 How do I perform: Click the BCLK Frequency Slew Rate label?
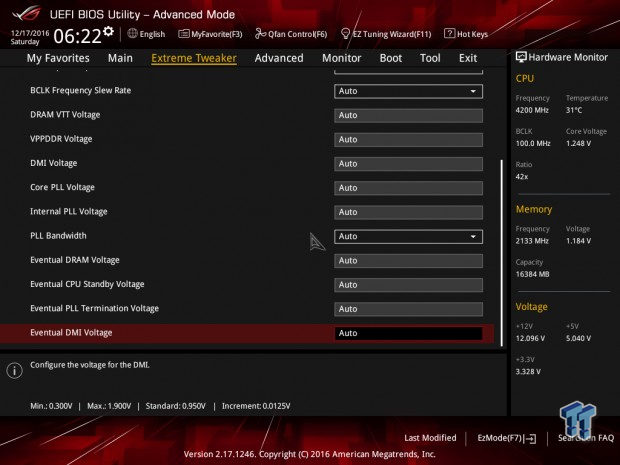click(x=80, y=90)
